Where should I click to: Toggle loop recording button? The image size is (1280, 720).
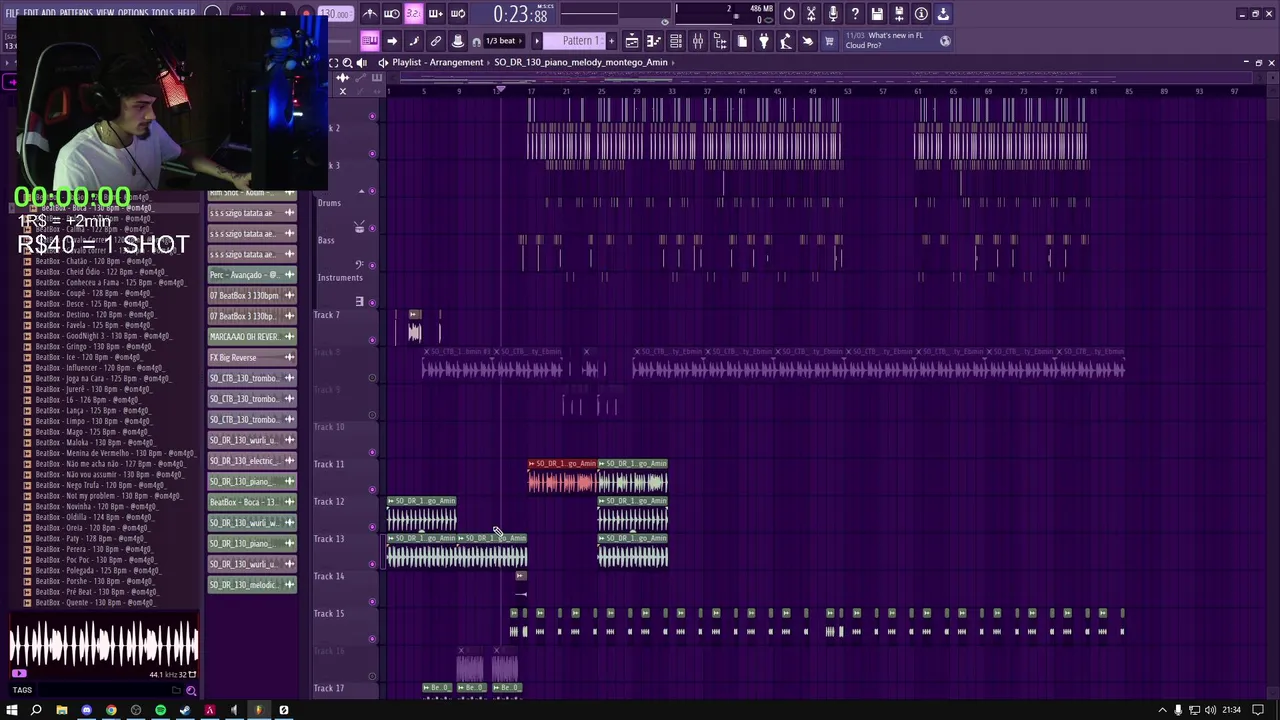pos(457,14)
